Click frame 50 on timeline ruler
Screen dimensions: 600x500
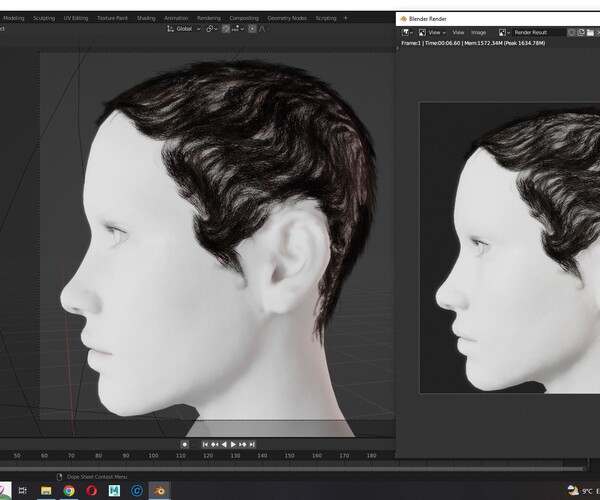[17, 456]
